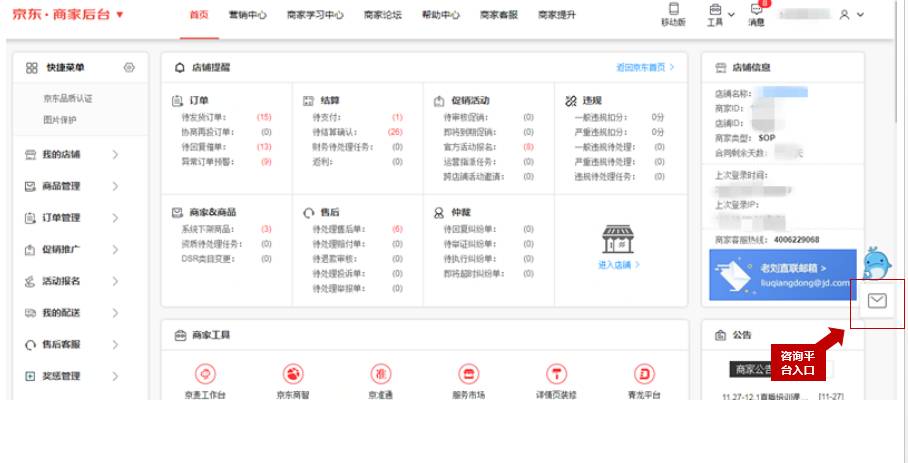The height and width of the screenshot is (463, 908).
Task: Click the 工具 toolbox icon
Action: (715, 10)
